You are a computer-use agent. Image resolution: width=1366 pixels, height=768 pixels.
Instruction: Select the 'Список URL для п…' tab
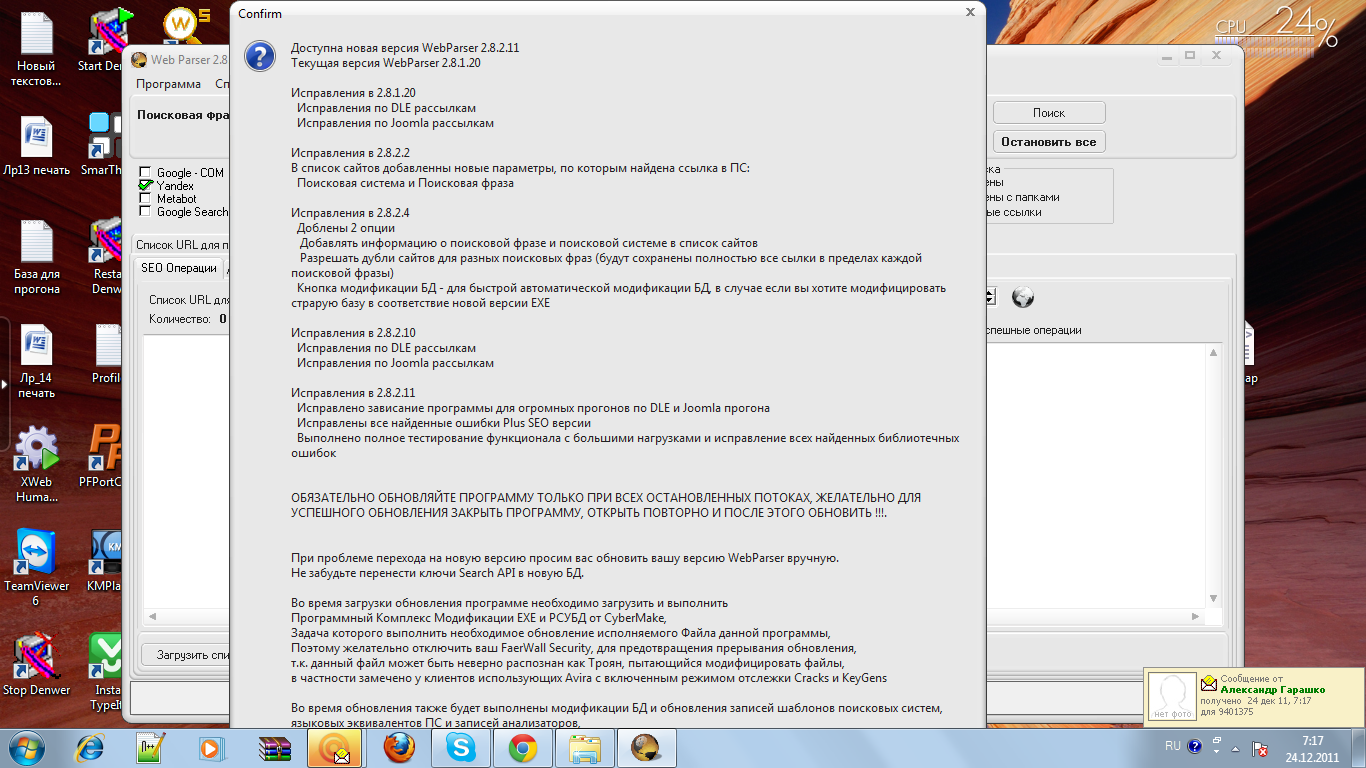[183, 245]
